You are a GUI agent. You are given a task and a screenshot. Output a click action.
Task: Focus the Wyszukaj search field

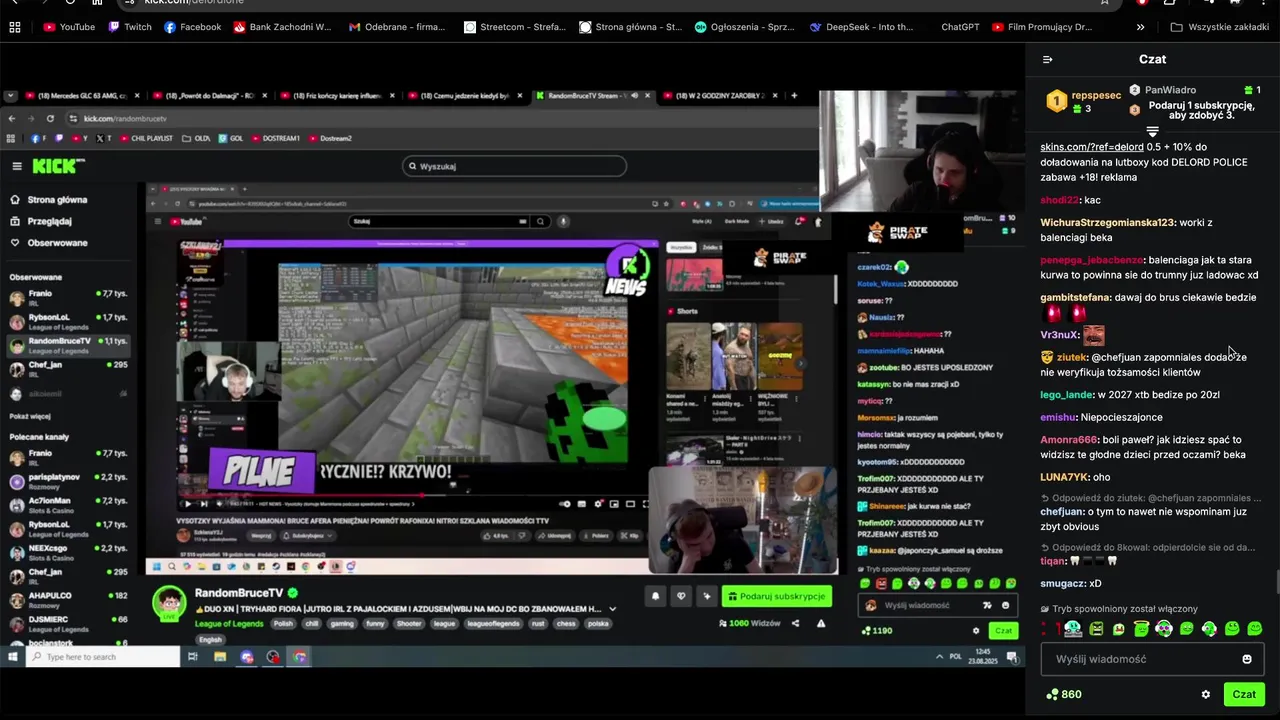(514, 166)
